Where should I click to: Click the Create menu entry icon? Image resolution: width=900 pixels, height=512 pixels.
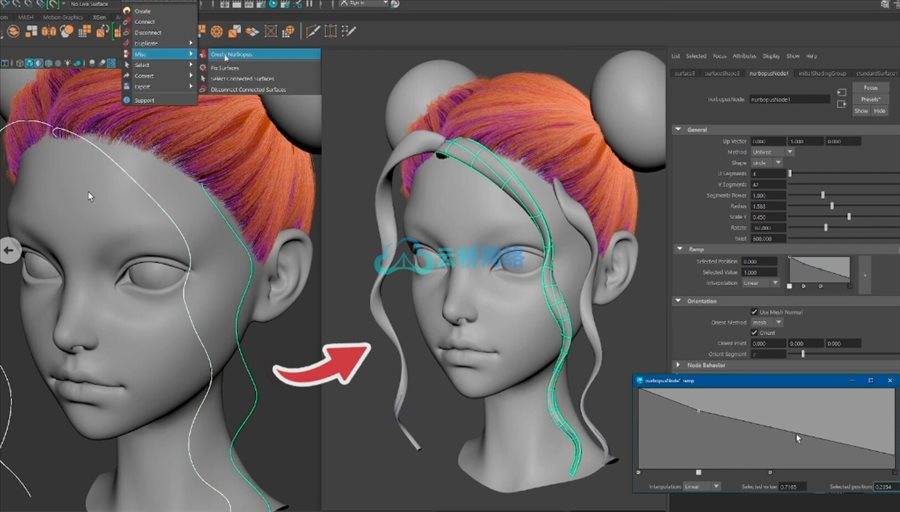point(126,11)
